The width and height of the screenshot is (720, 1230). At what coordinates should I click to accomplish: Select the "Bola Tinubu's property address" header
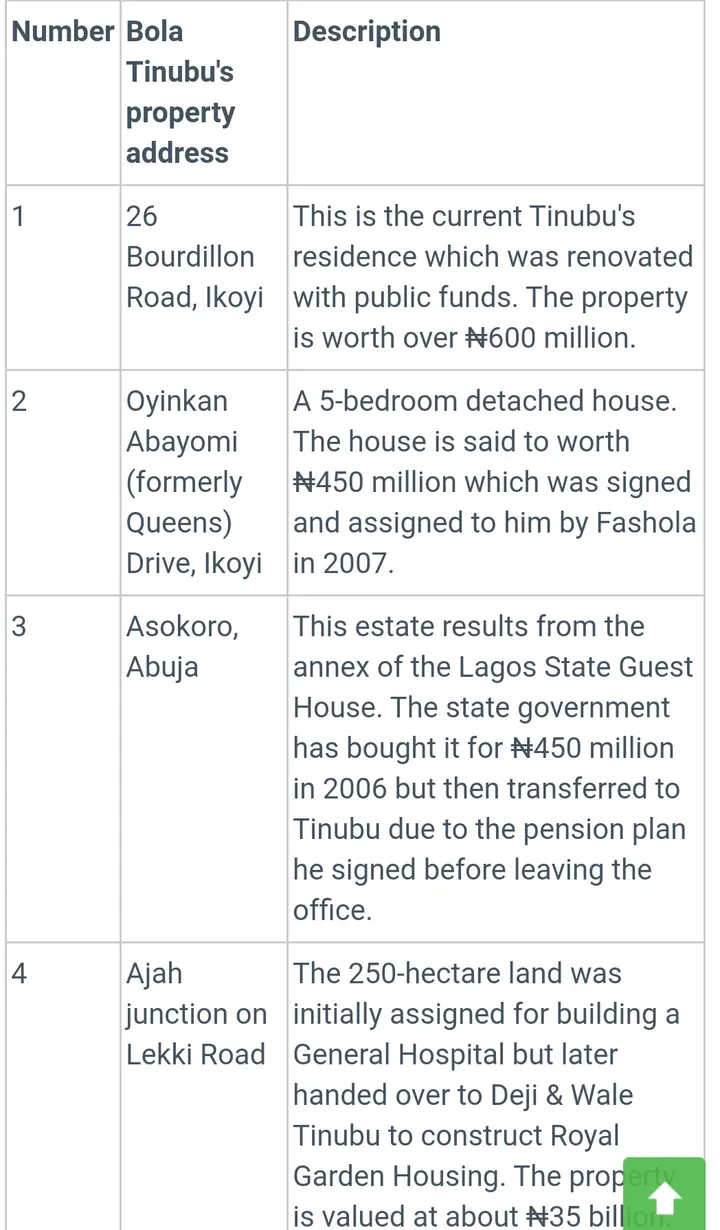[181, 92]
